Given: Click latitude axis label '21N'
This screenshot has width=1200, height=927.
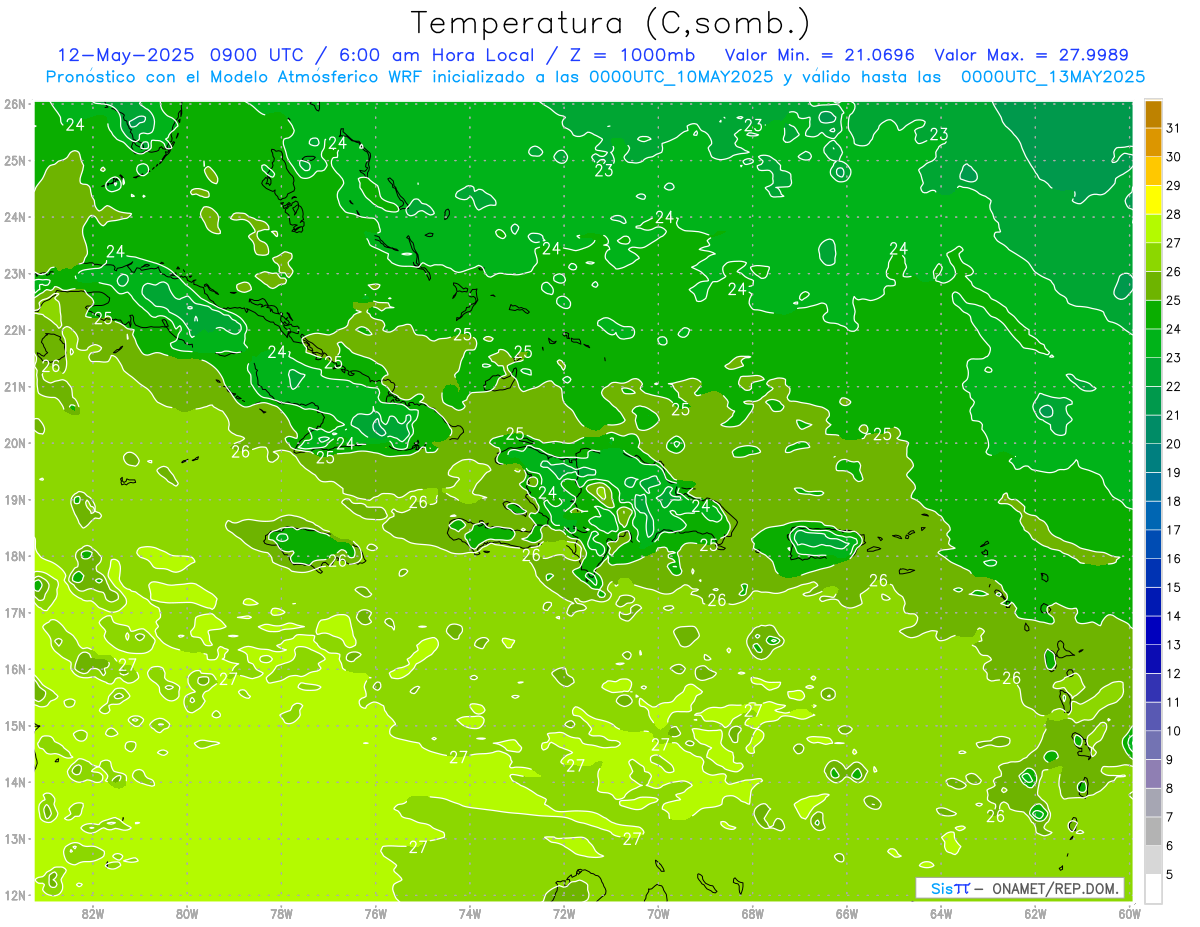Looking at the screenshot, I should point(15,387).
